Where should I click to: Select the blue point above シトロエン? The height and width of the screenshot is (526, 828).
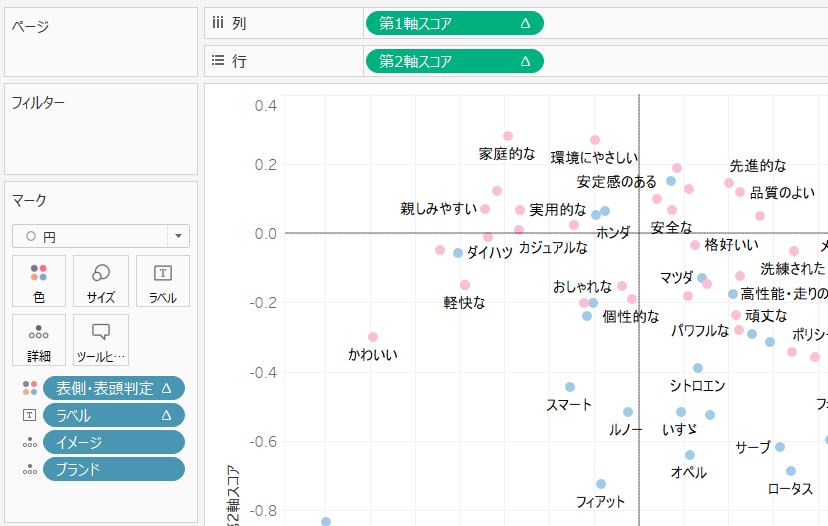point(698,368)
